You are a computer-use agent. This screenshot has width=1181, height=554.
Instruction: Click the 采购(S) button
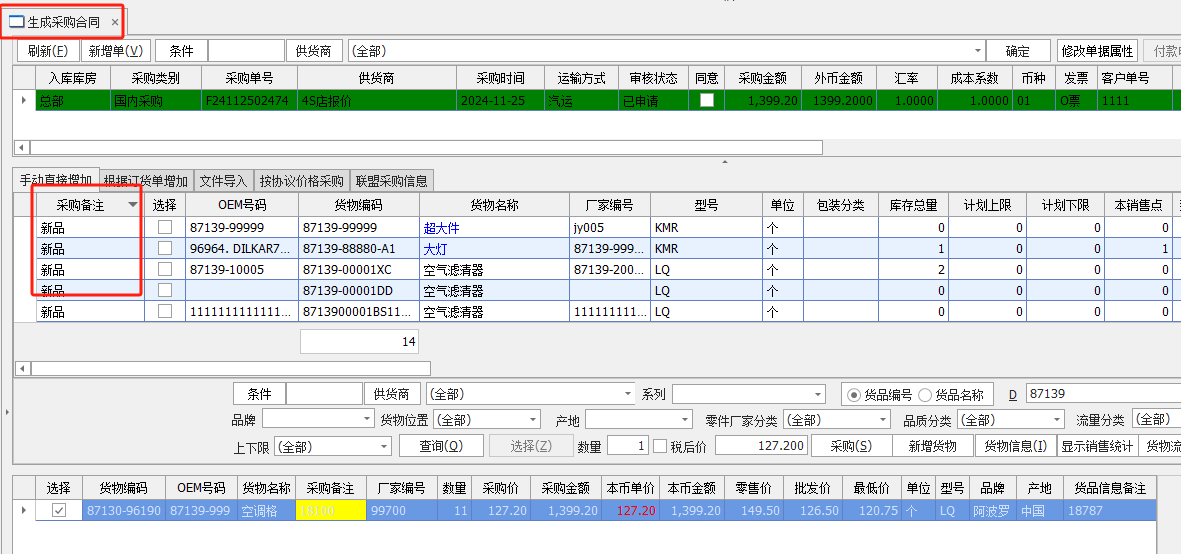coord(851,446)
